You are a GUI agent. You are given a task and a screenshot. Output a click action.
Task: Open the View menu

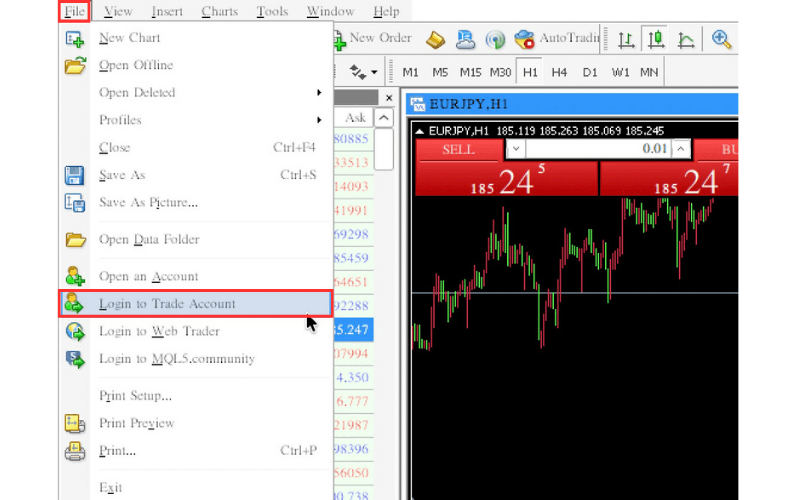coord(118,11)
